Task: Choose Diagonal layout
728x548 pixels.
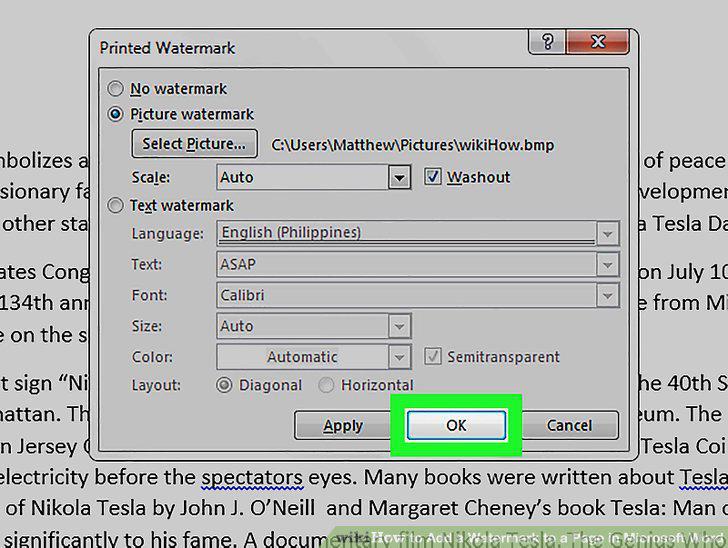Action: point(224,385)
